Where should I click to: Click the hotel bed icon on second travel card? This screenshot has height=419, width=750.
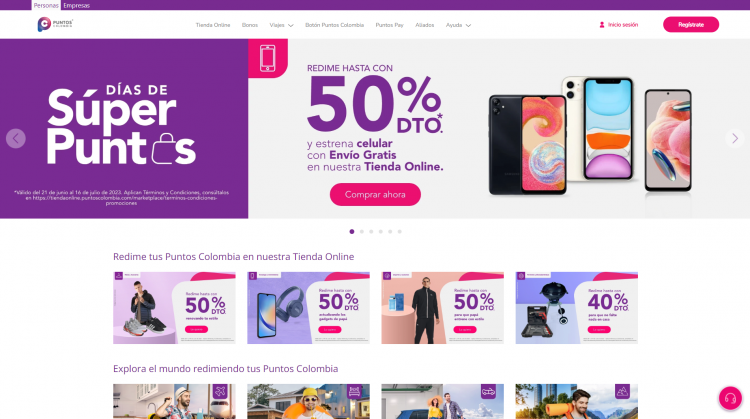click(x=354, y=392)
